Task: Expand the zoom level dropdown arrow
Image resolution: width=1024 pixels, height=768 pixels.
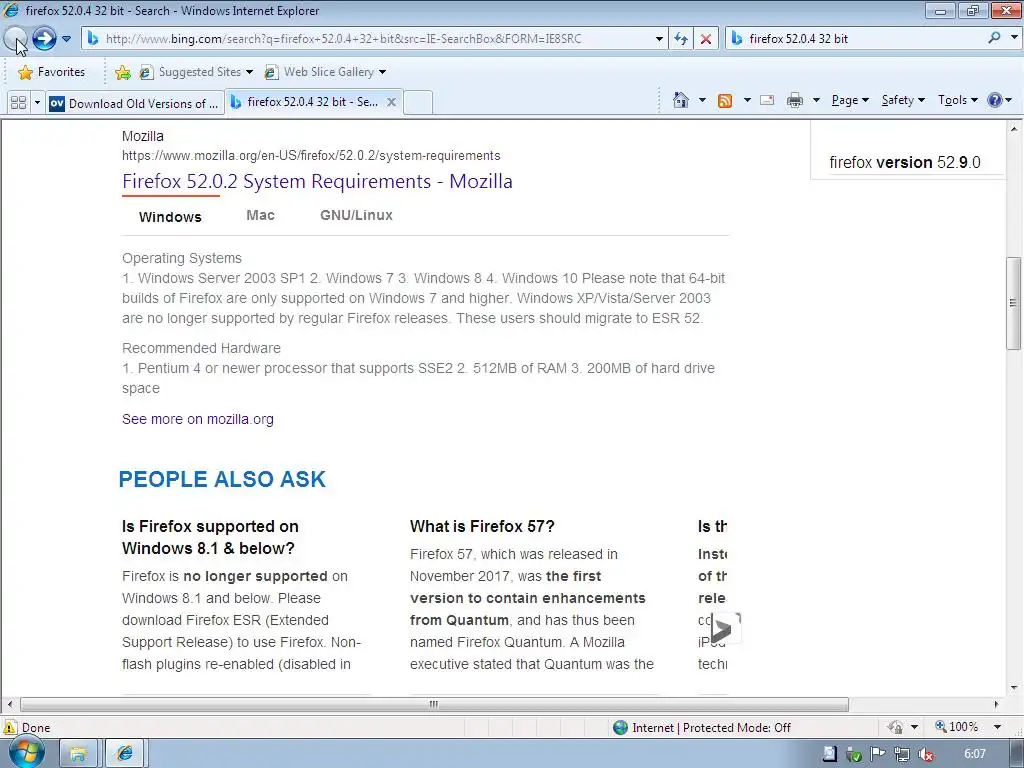Action: [x=997, y=727]
